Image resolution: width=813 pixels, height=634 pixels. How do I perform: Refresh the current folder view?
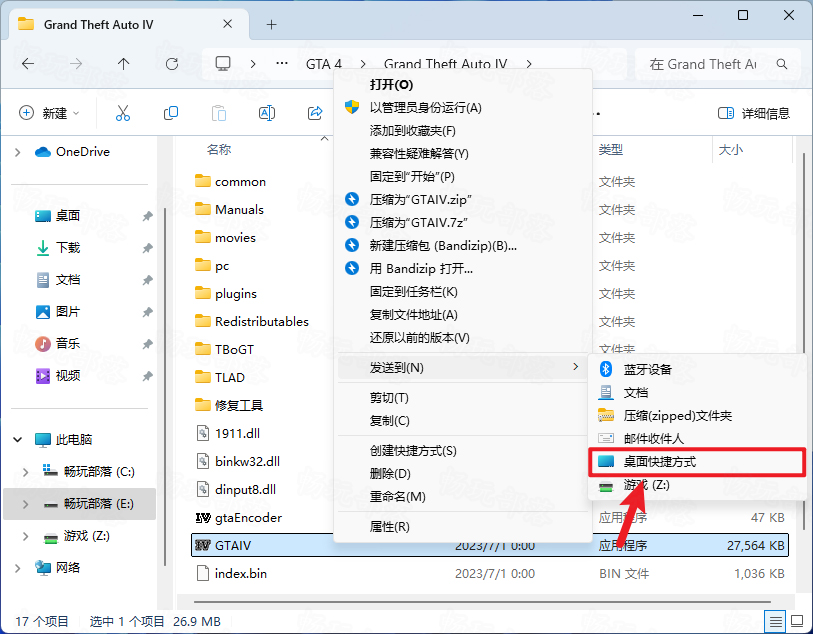click(172, 64)
